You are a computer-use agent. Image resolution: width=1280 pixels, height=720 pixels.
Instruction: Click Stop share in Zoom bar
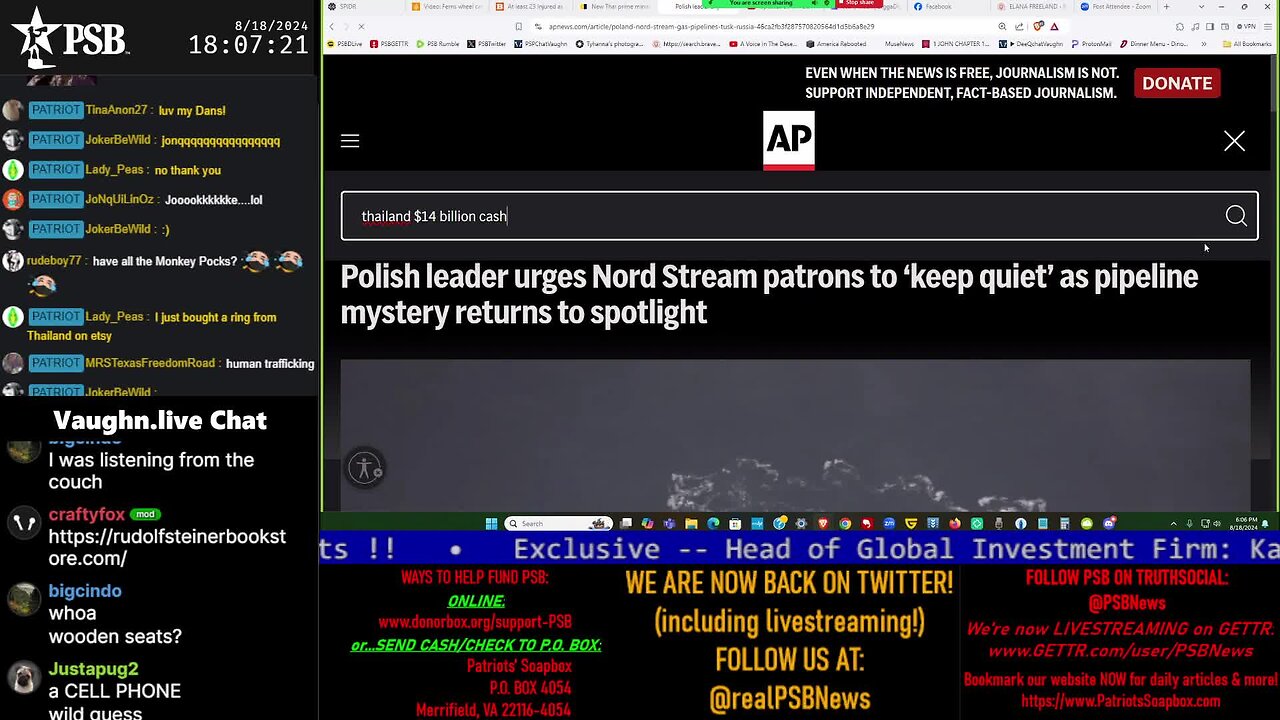coord(856,3)
